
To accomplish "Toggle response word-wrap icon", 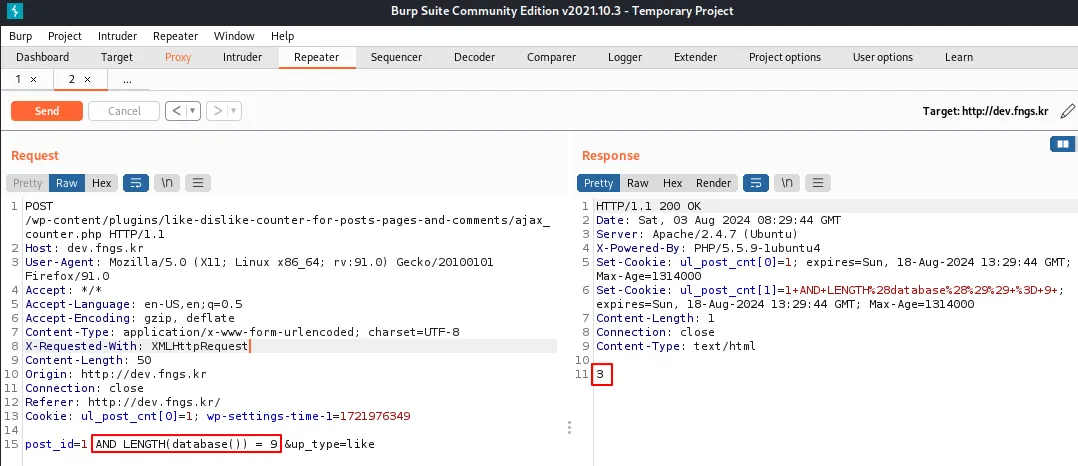I will [x=756, y=183].
